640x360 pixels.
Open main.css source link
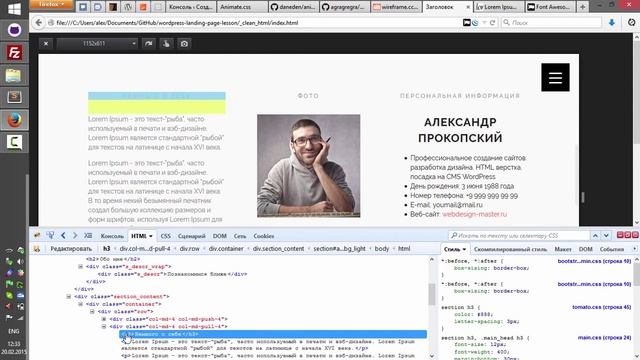(604, 338)
